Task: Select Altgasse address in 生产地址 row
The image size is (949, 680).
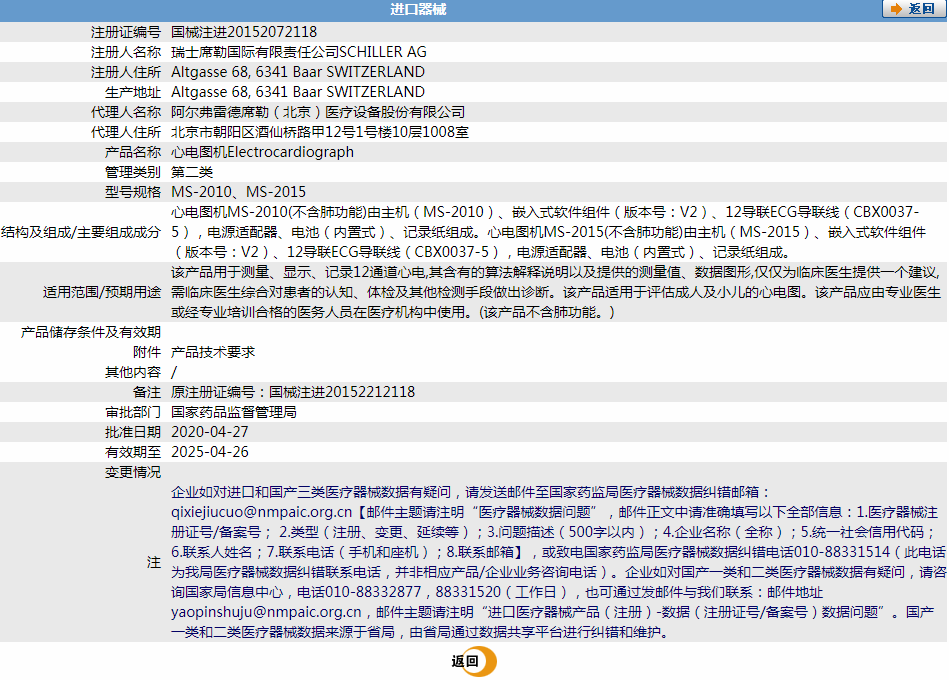Action: [298, 92]
